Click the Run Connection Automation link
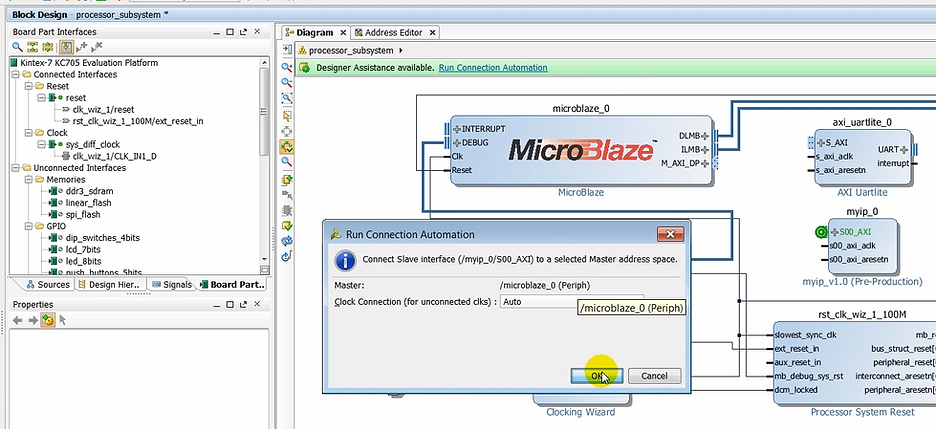936x429 pixels. click(493, 68)
